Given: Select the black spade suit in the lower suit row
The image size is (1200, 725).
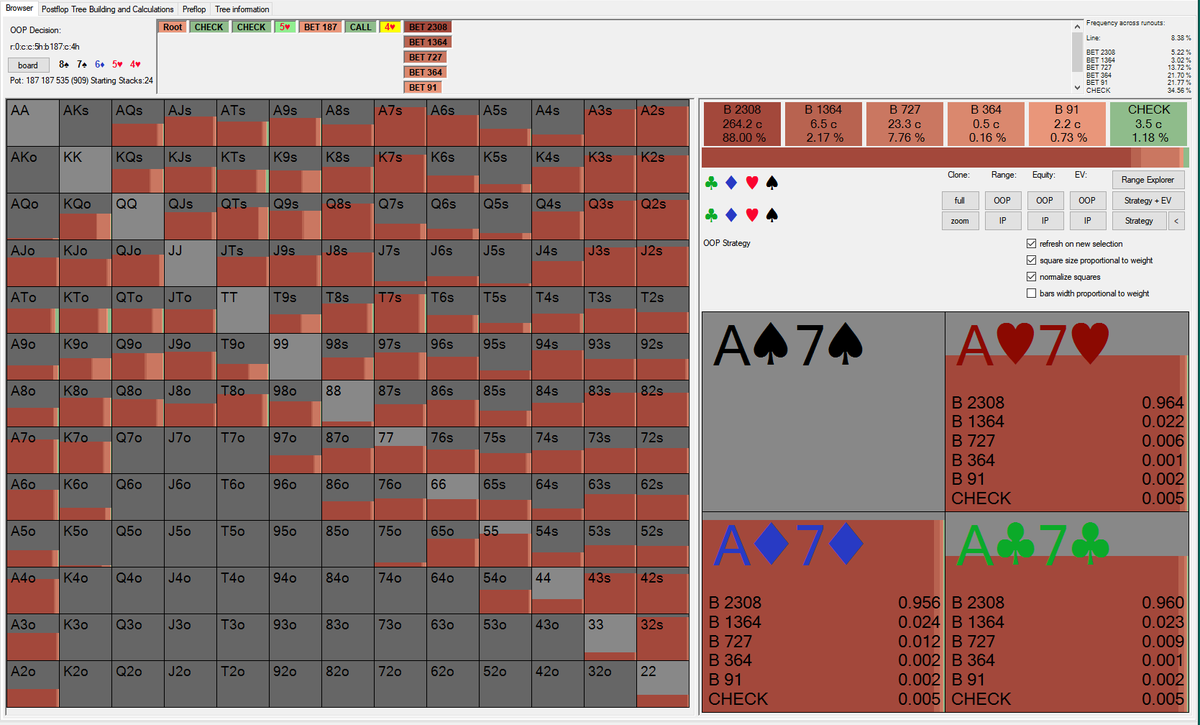Looking at the screenshot, I should tap(771, 215).
